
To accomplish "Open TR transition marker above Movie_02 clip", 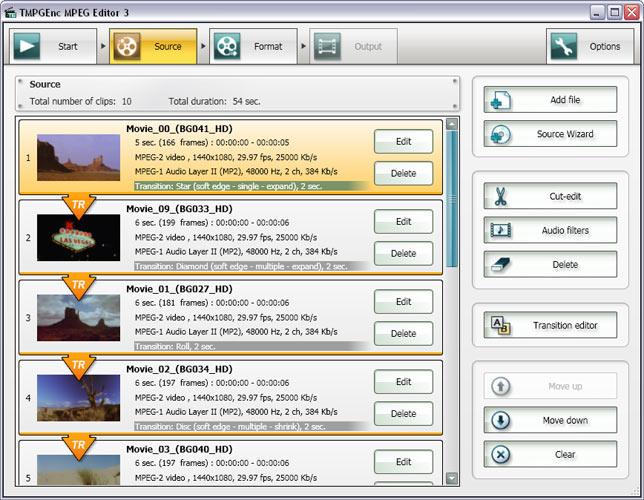I will (78, 365).
